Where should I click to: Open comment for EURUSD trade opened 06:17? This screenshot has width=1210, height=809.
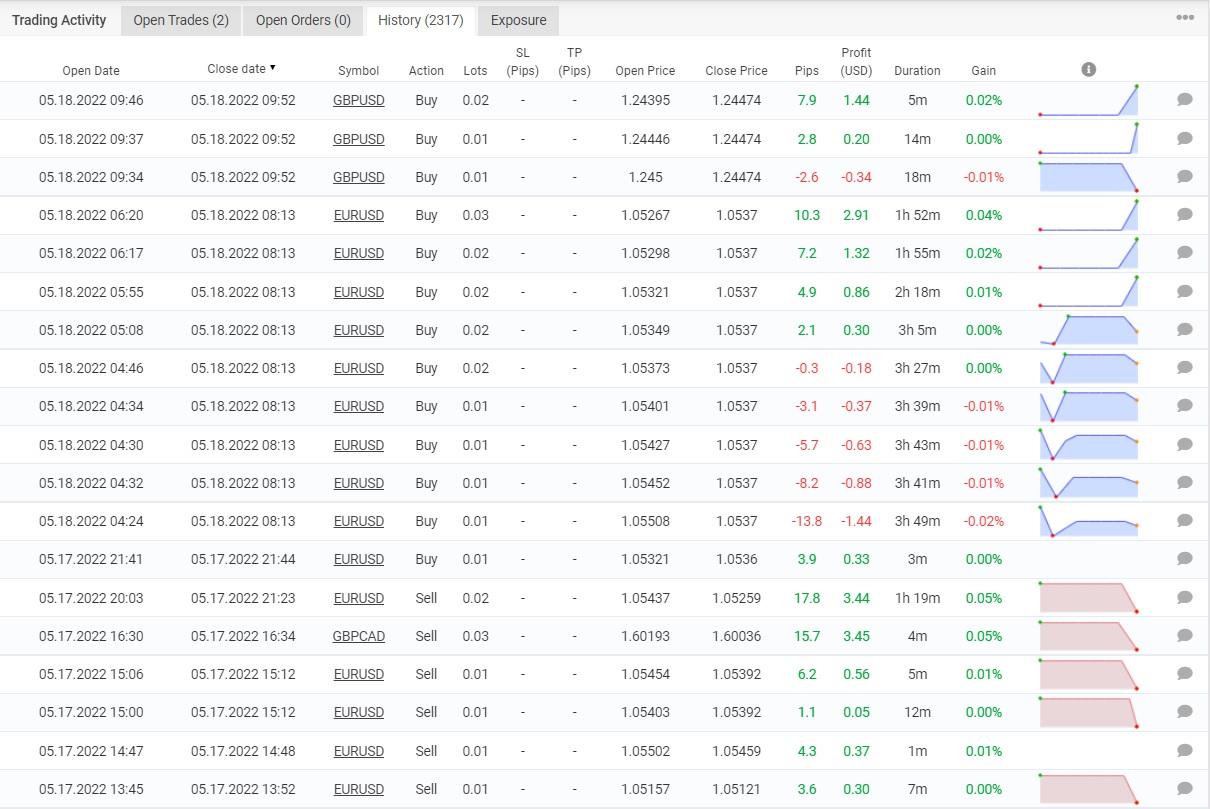pos(1185,252)
